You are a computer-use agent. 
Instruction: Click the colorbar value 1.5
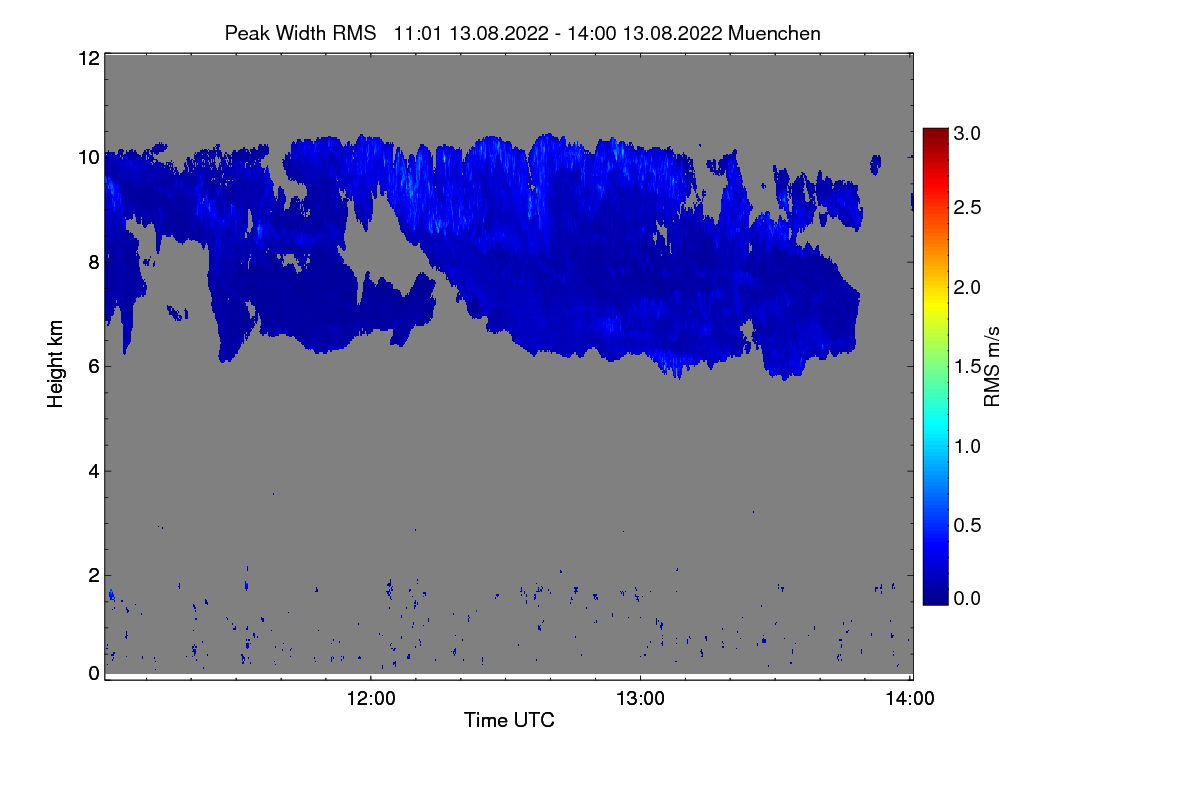pyautogui.click(x=965, y=367)
